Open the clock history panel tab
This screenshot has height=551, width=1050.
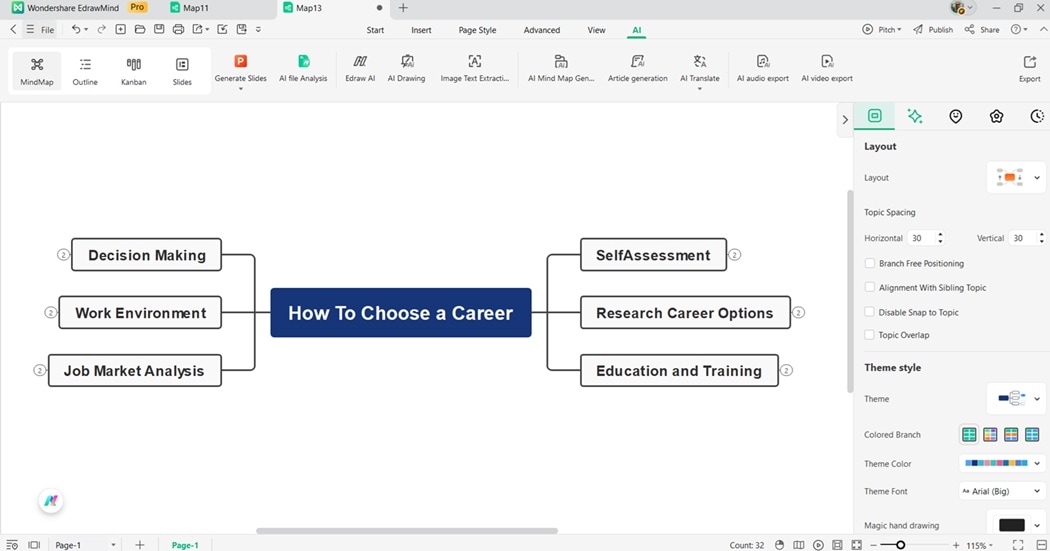coord(1037,116)
